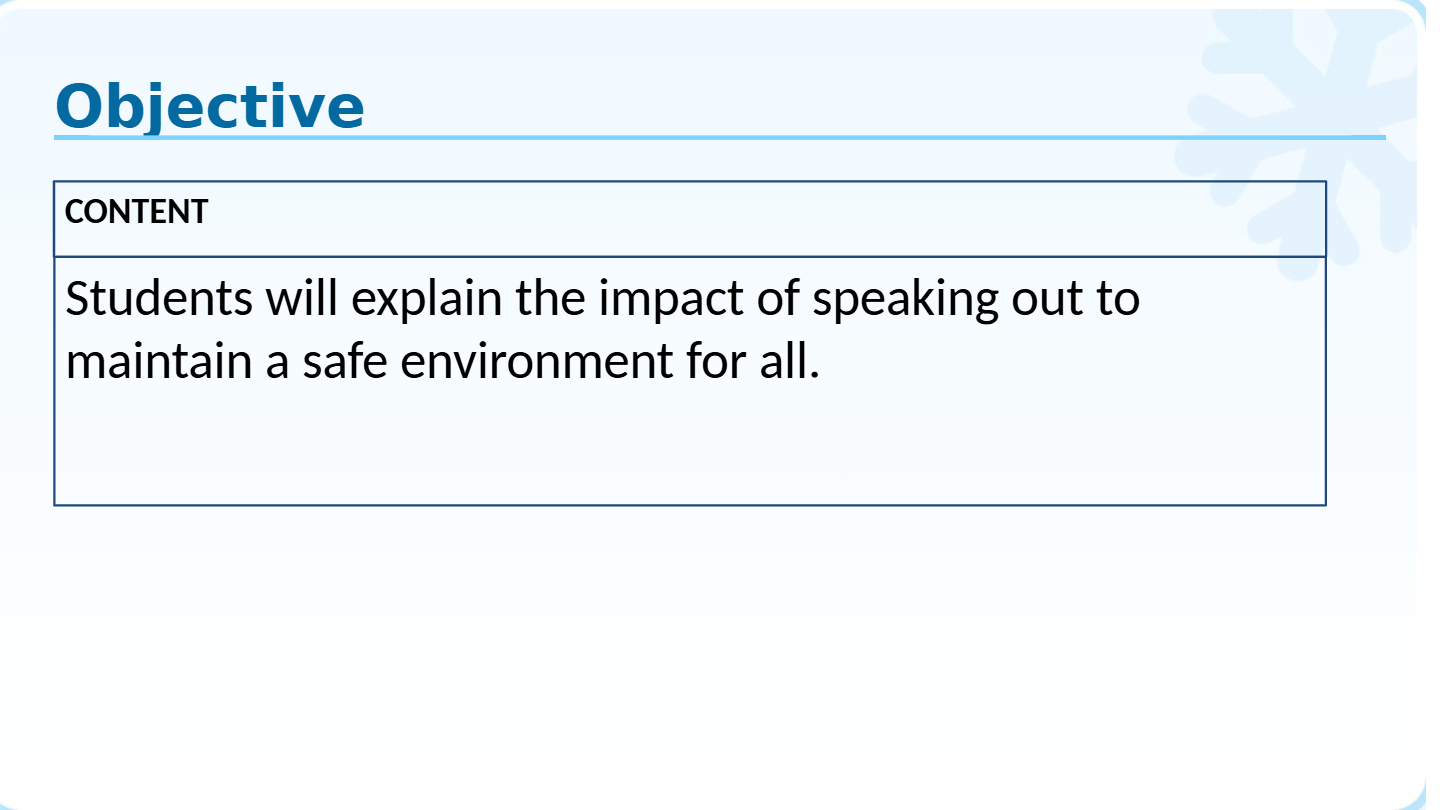The width and height of the screenshot is (1440, 810).
Task: Click the word "will" in the first line
Action: pos(301,298)
